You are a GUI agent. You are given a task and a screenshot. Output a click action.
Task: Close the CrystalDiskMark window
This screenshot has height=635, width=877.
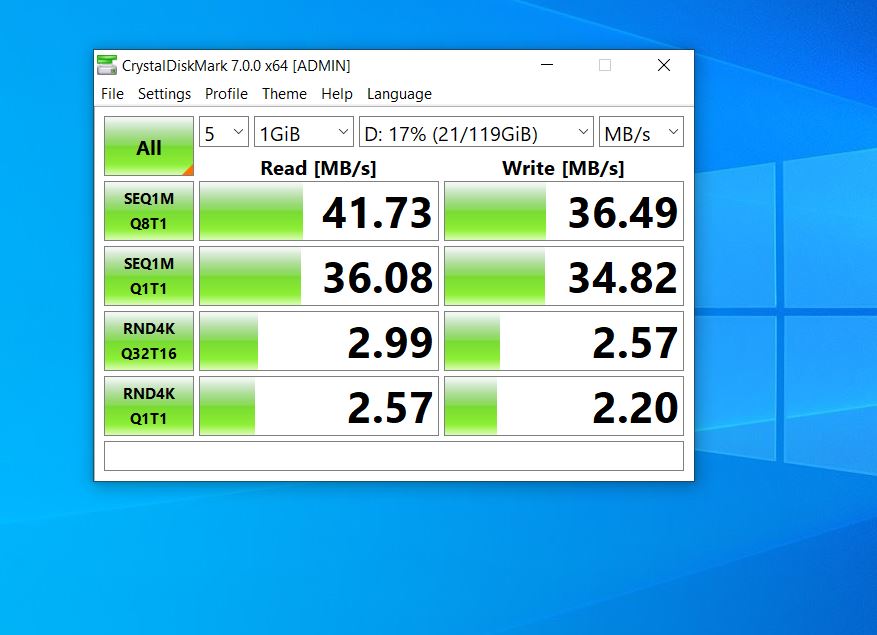(x=664, y=65)
